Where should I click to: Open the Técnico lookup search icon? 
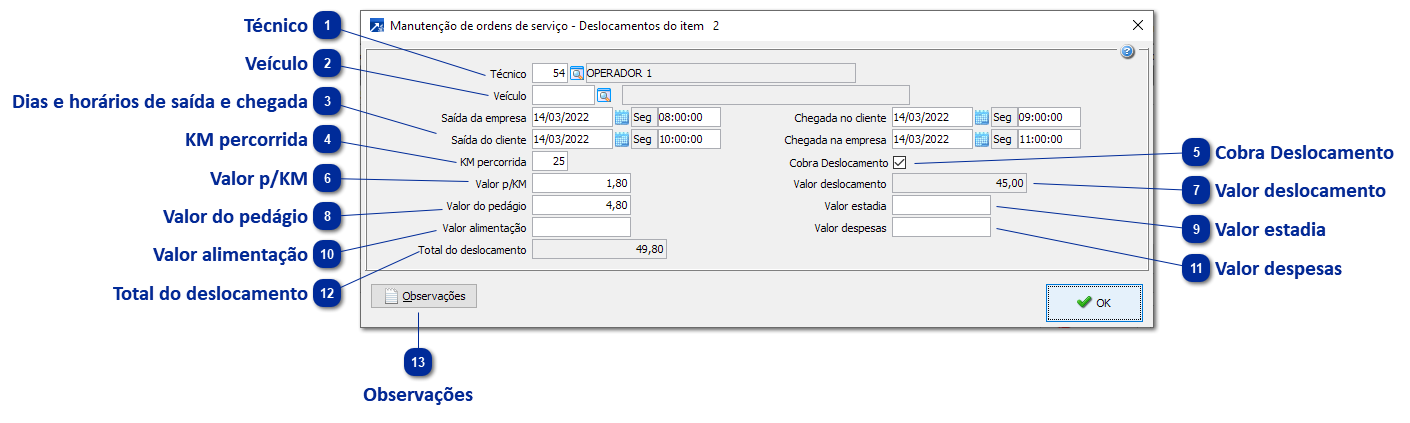coord(577,73)
